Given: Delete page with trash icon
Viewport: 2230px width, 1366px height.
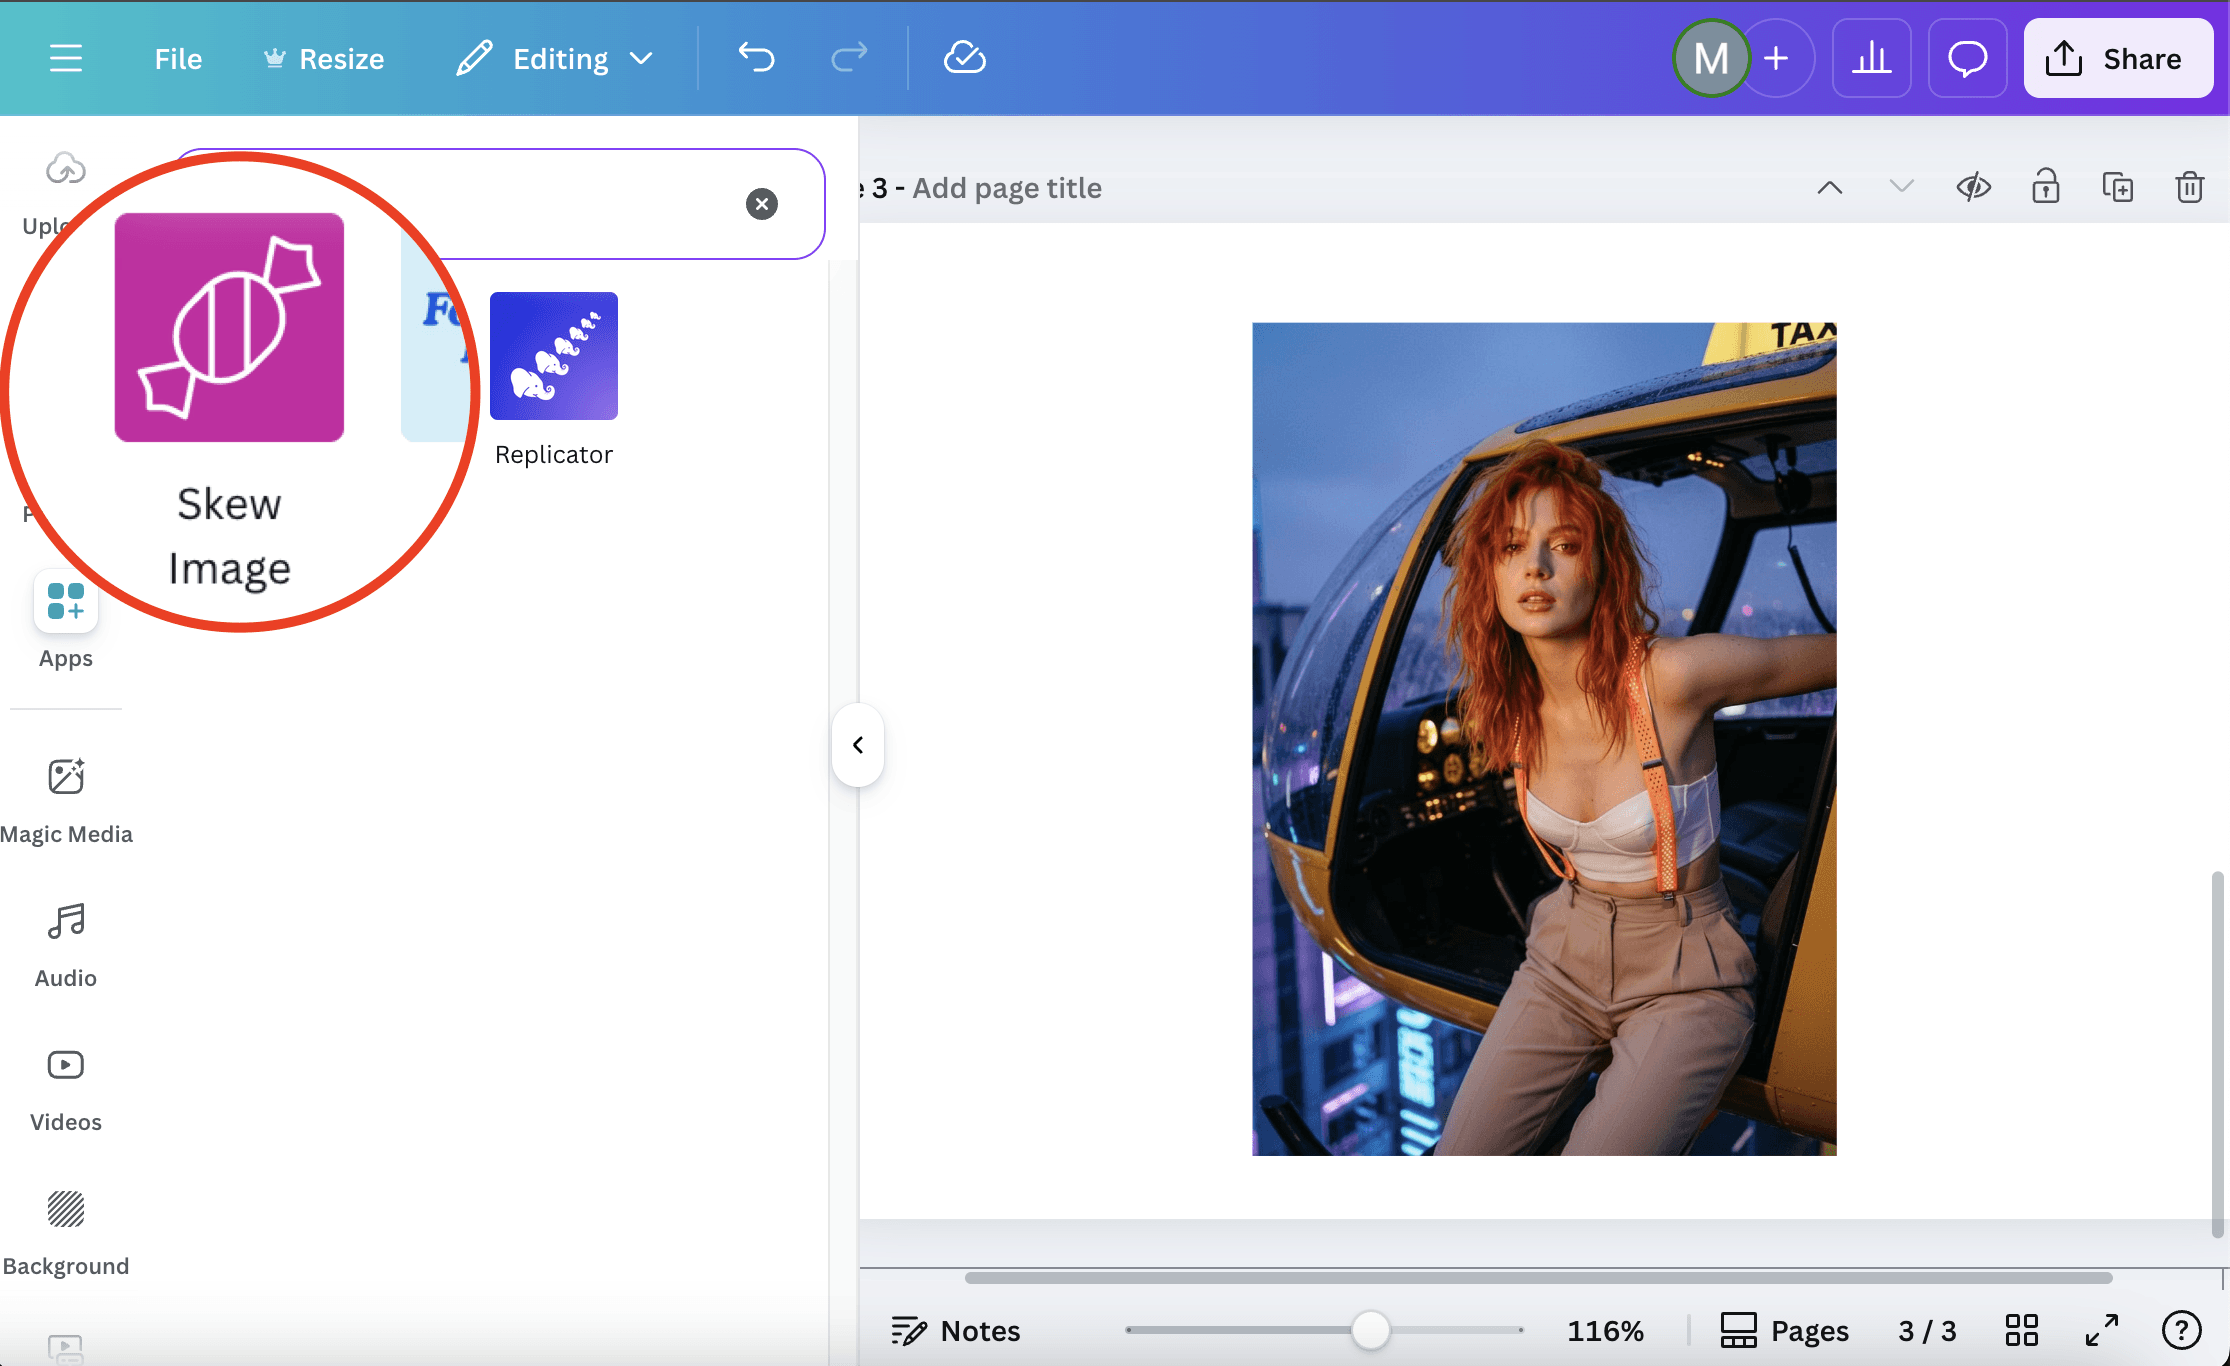Looking at the screenshot, I should click(x=2189, y=188).
